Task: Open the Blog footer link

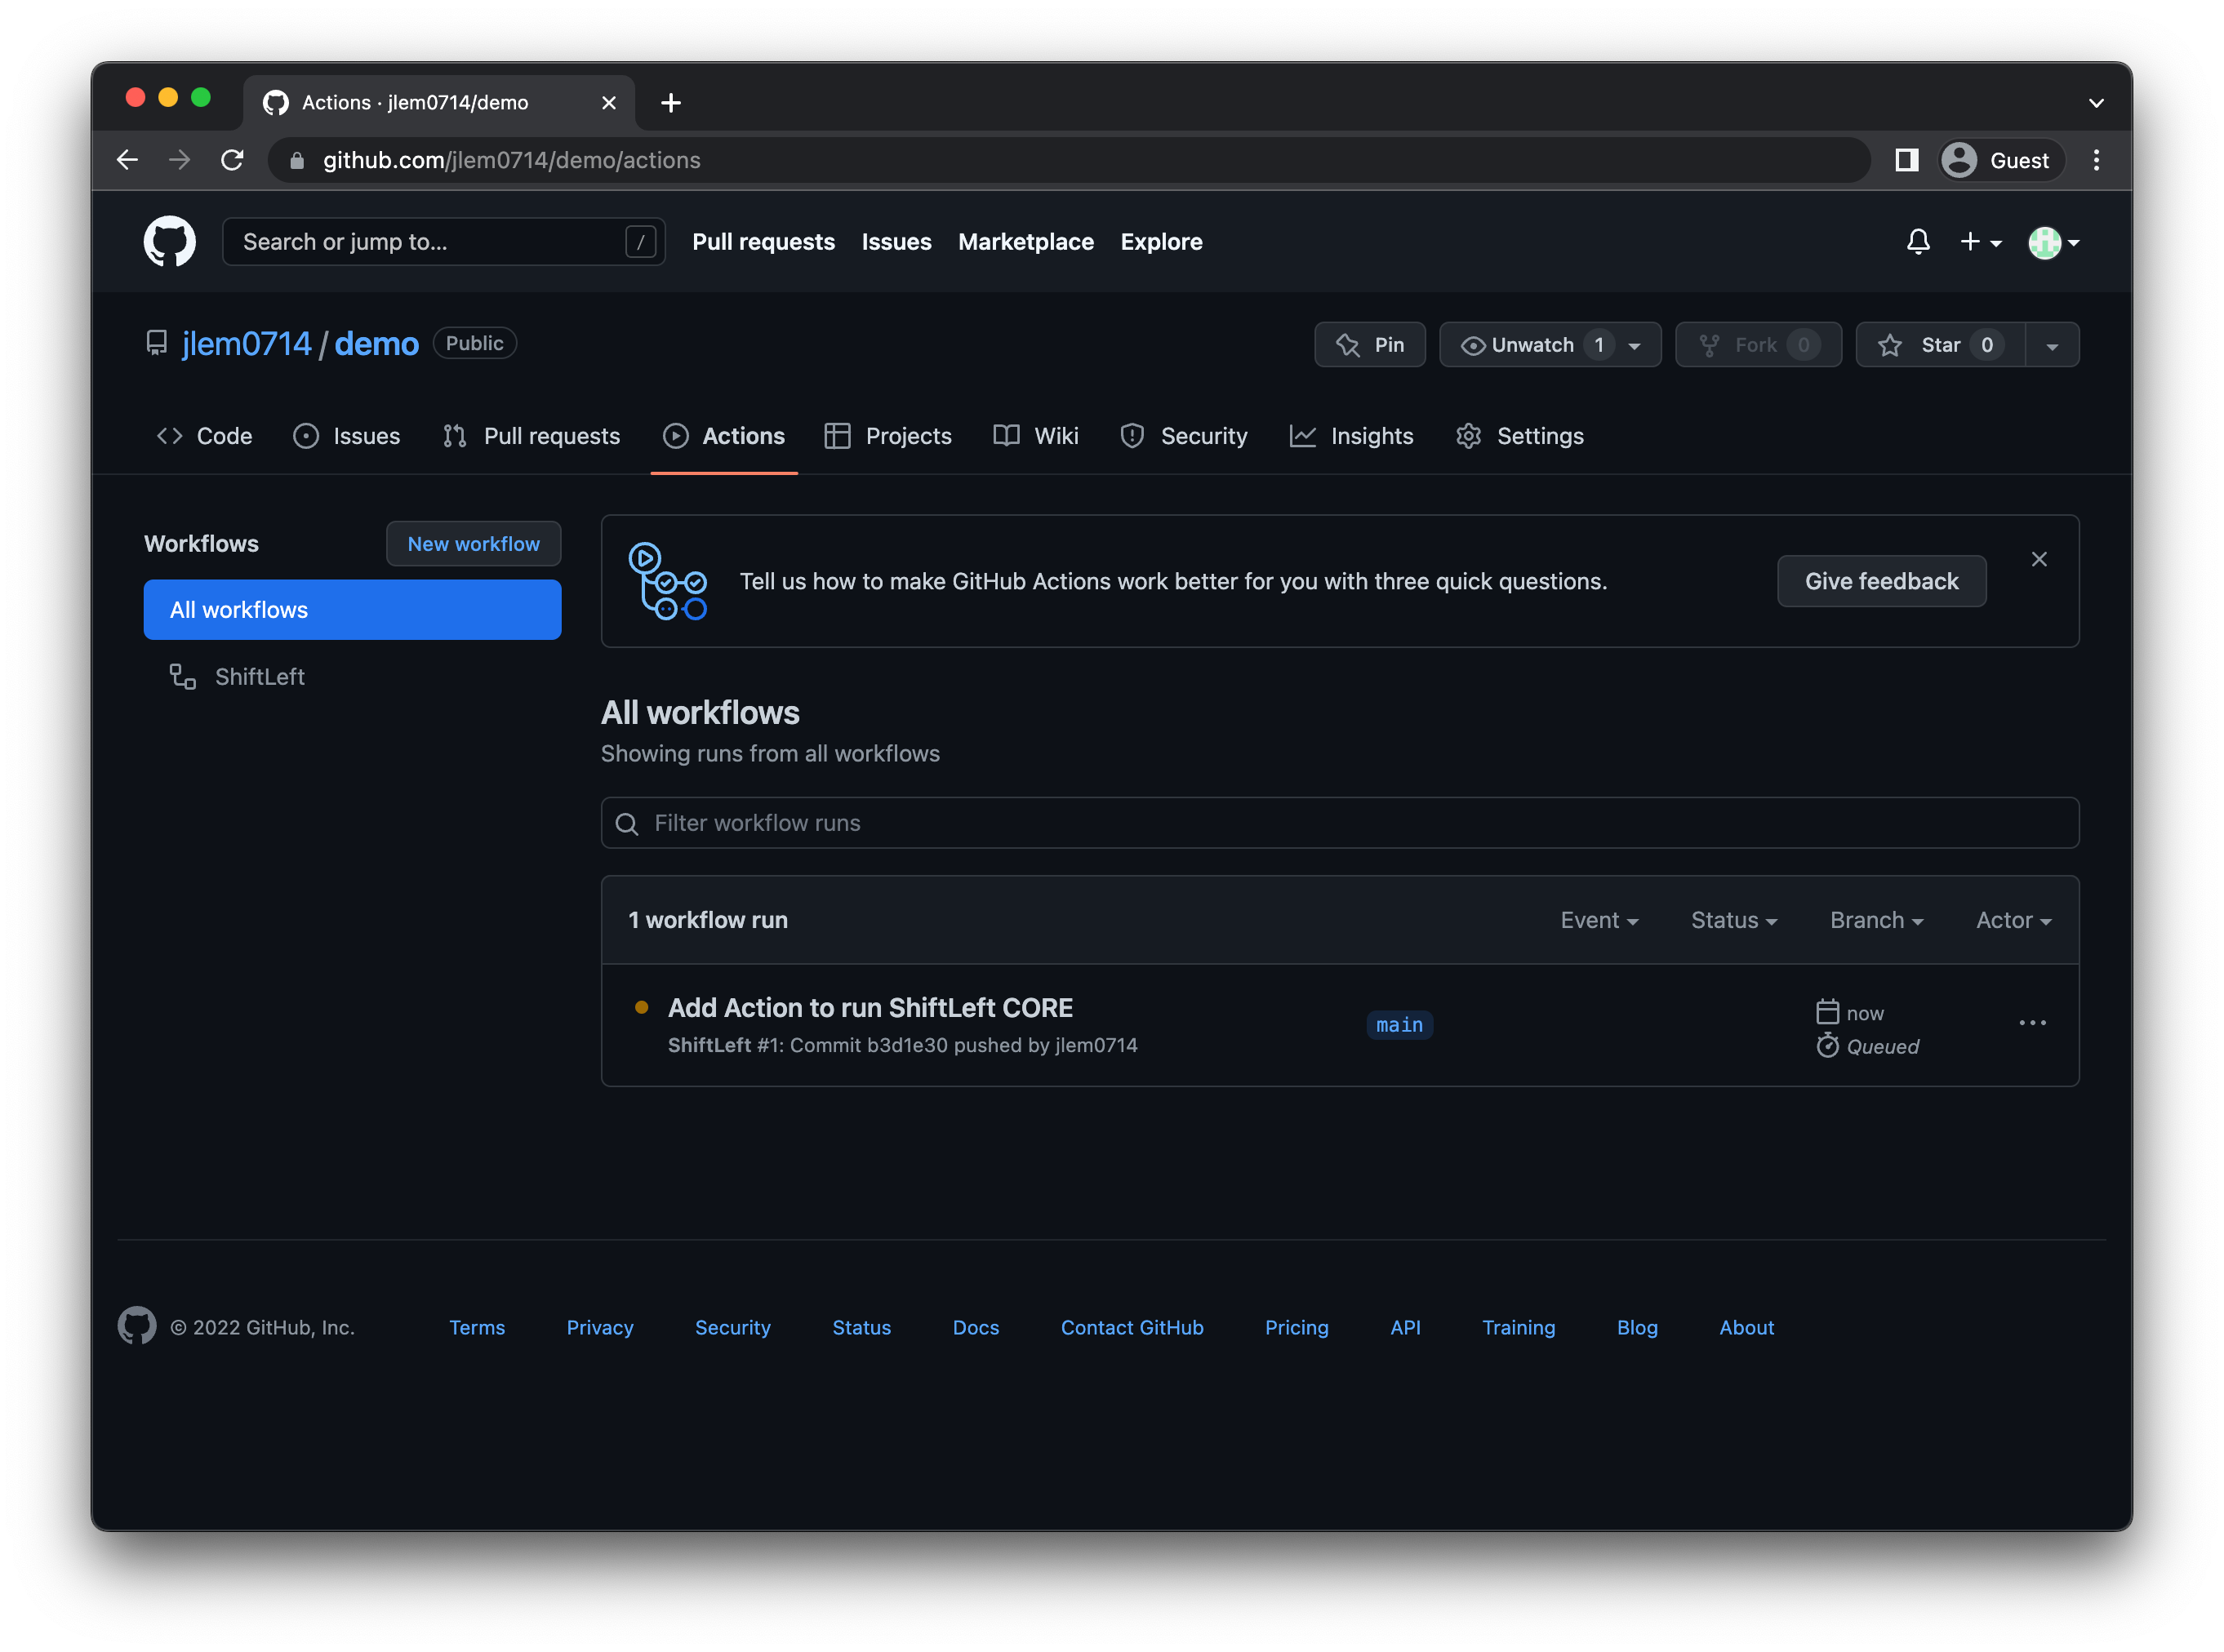Action: 1637,1327
